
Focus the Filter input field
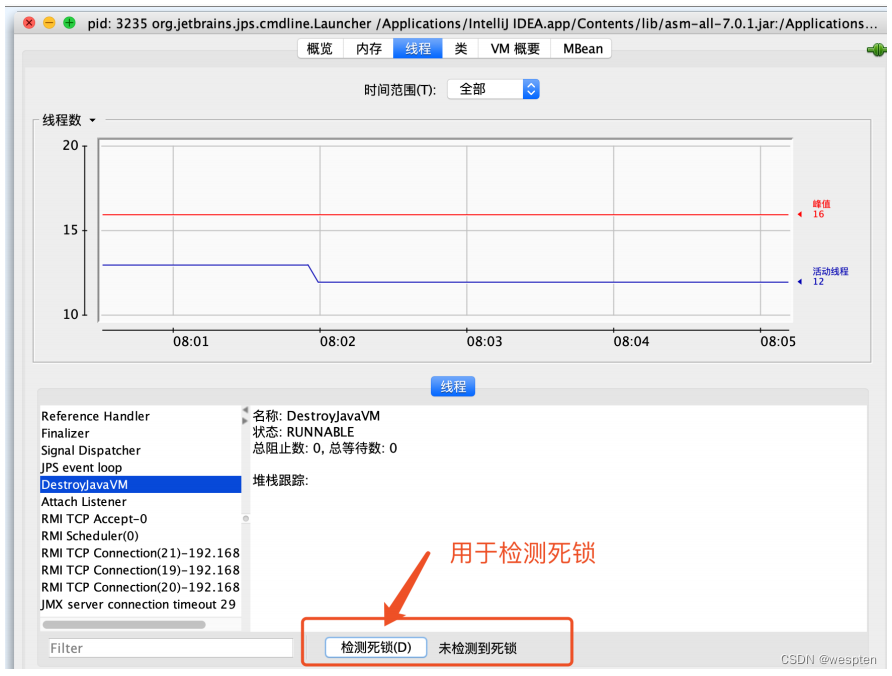pos(171,648)
